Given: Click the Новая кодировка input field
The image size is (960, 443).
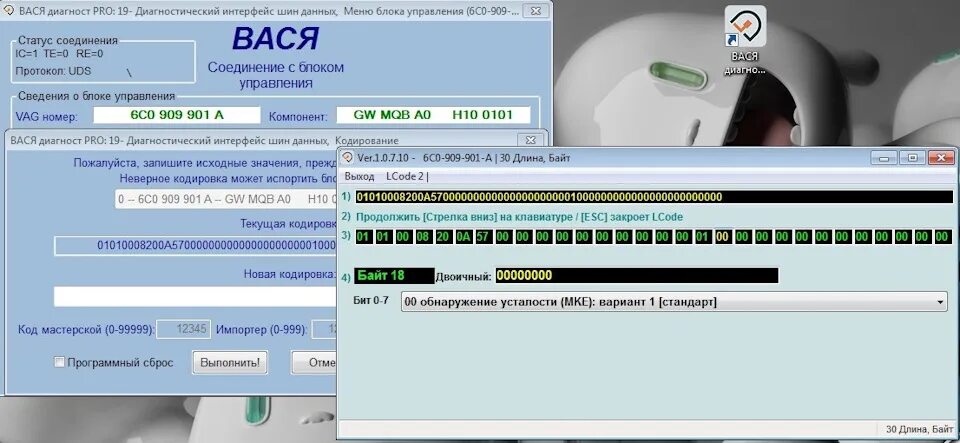Looking at the screenshot, I should tap(195, 296).
